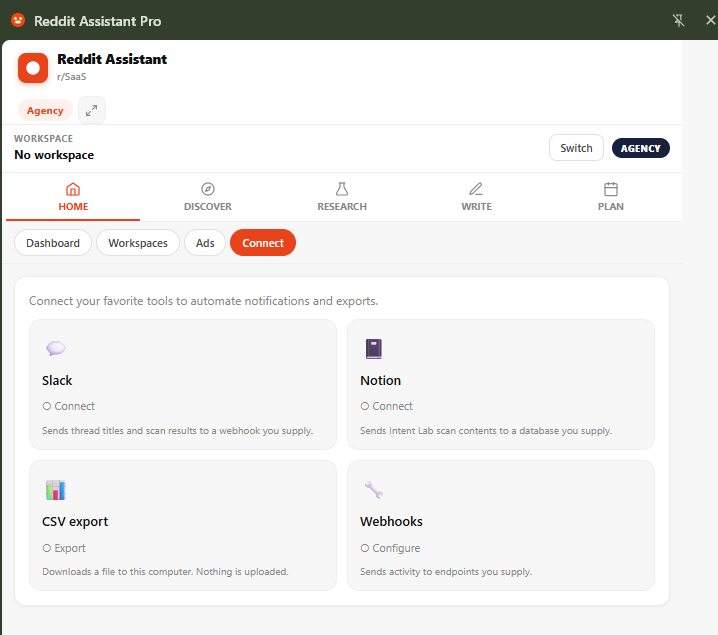718x635 pixels.
Task: Click the Switch workspace button
Action: [576, 148]
